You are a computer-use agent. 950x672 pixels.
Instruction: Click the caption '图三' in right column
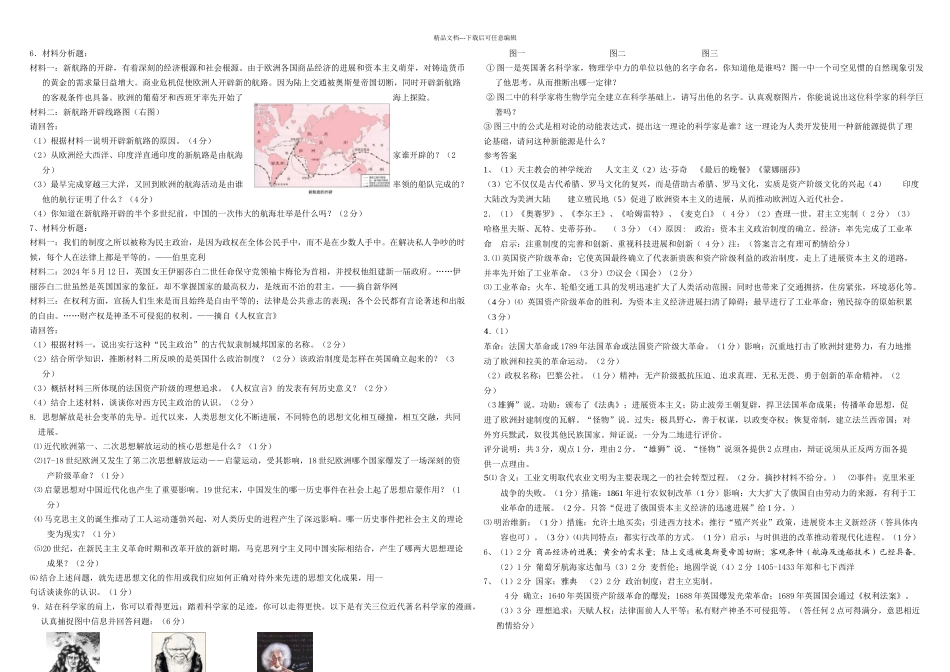coord(709,53)
